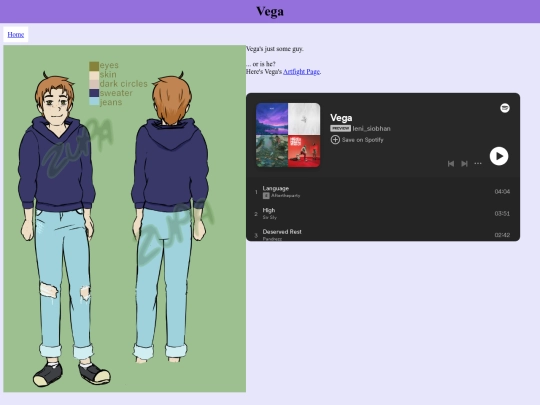Click the text "Vega's just some guy."
Viewport: 540px width, 405px height.
pos(275,49)
